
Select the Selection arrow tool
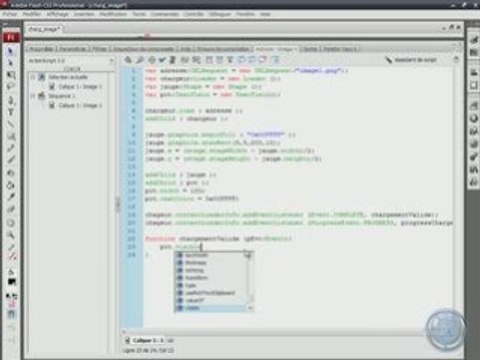click(11, 51)
